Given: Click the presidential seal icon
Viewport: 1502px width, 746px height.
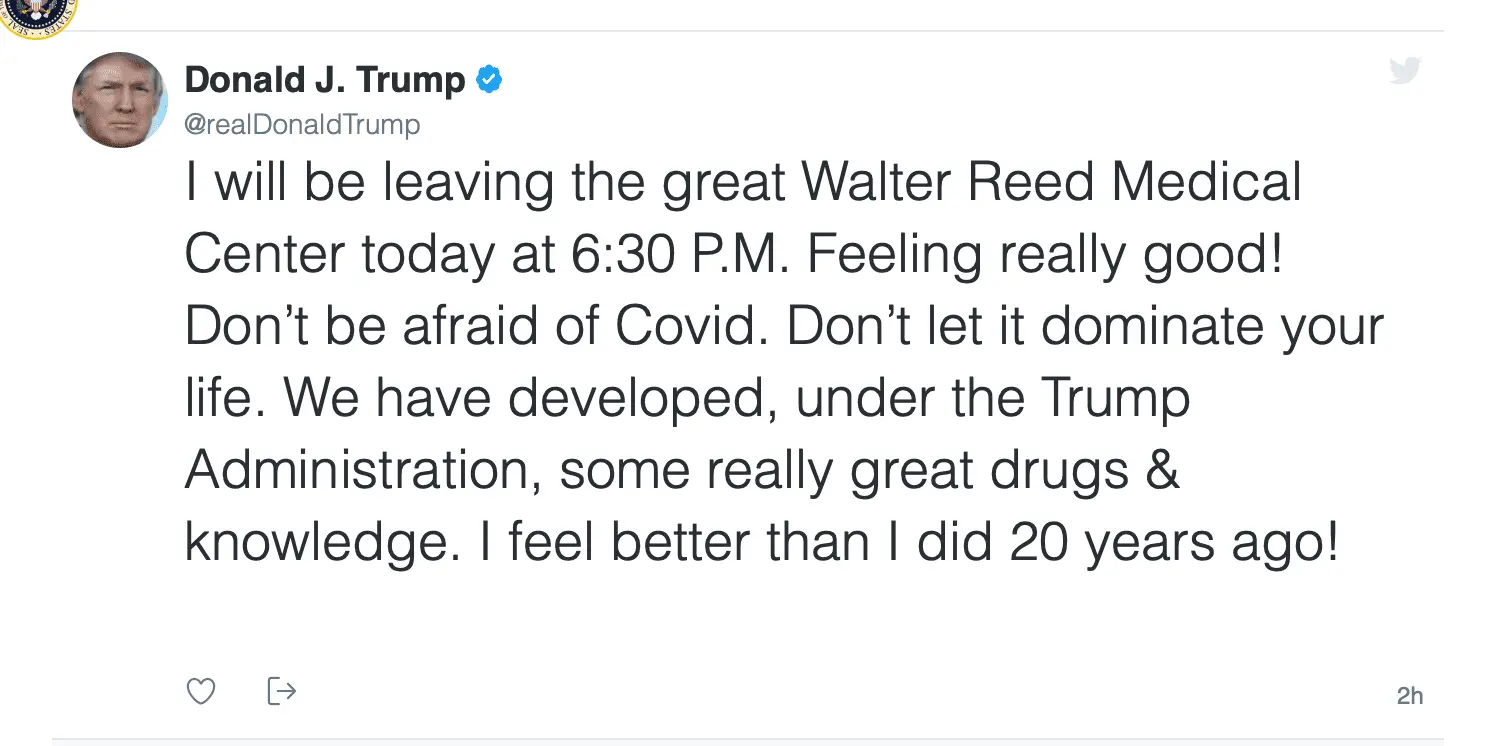Looking at the screenshot, I should (x=38, y=14).
